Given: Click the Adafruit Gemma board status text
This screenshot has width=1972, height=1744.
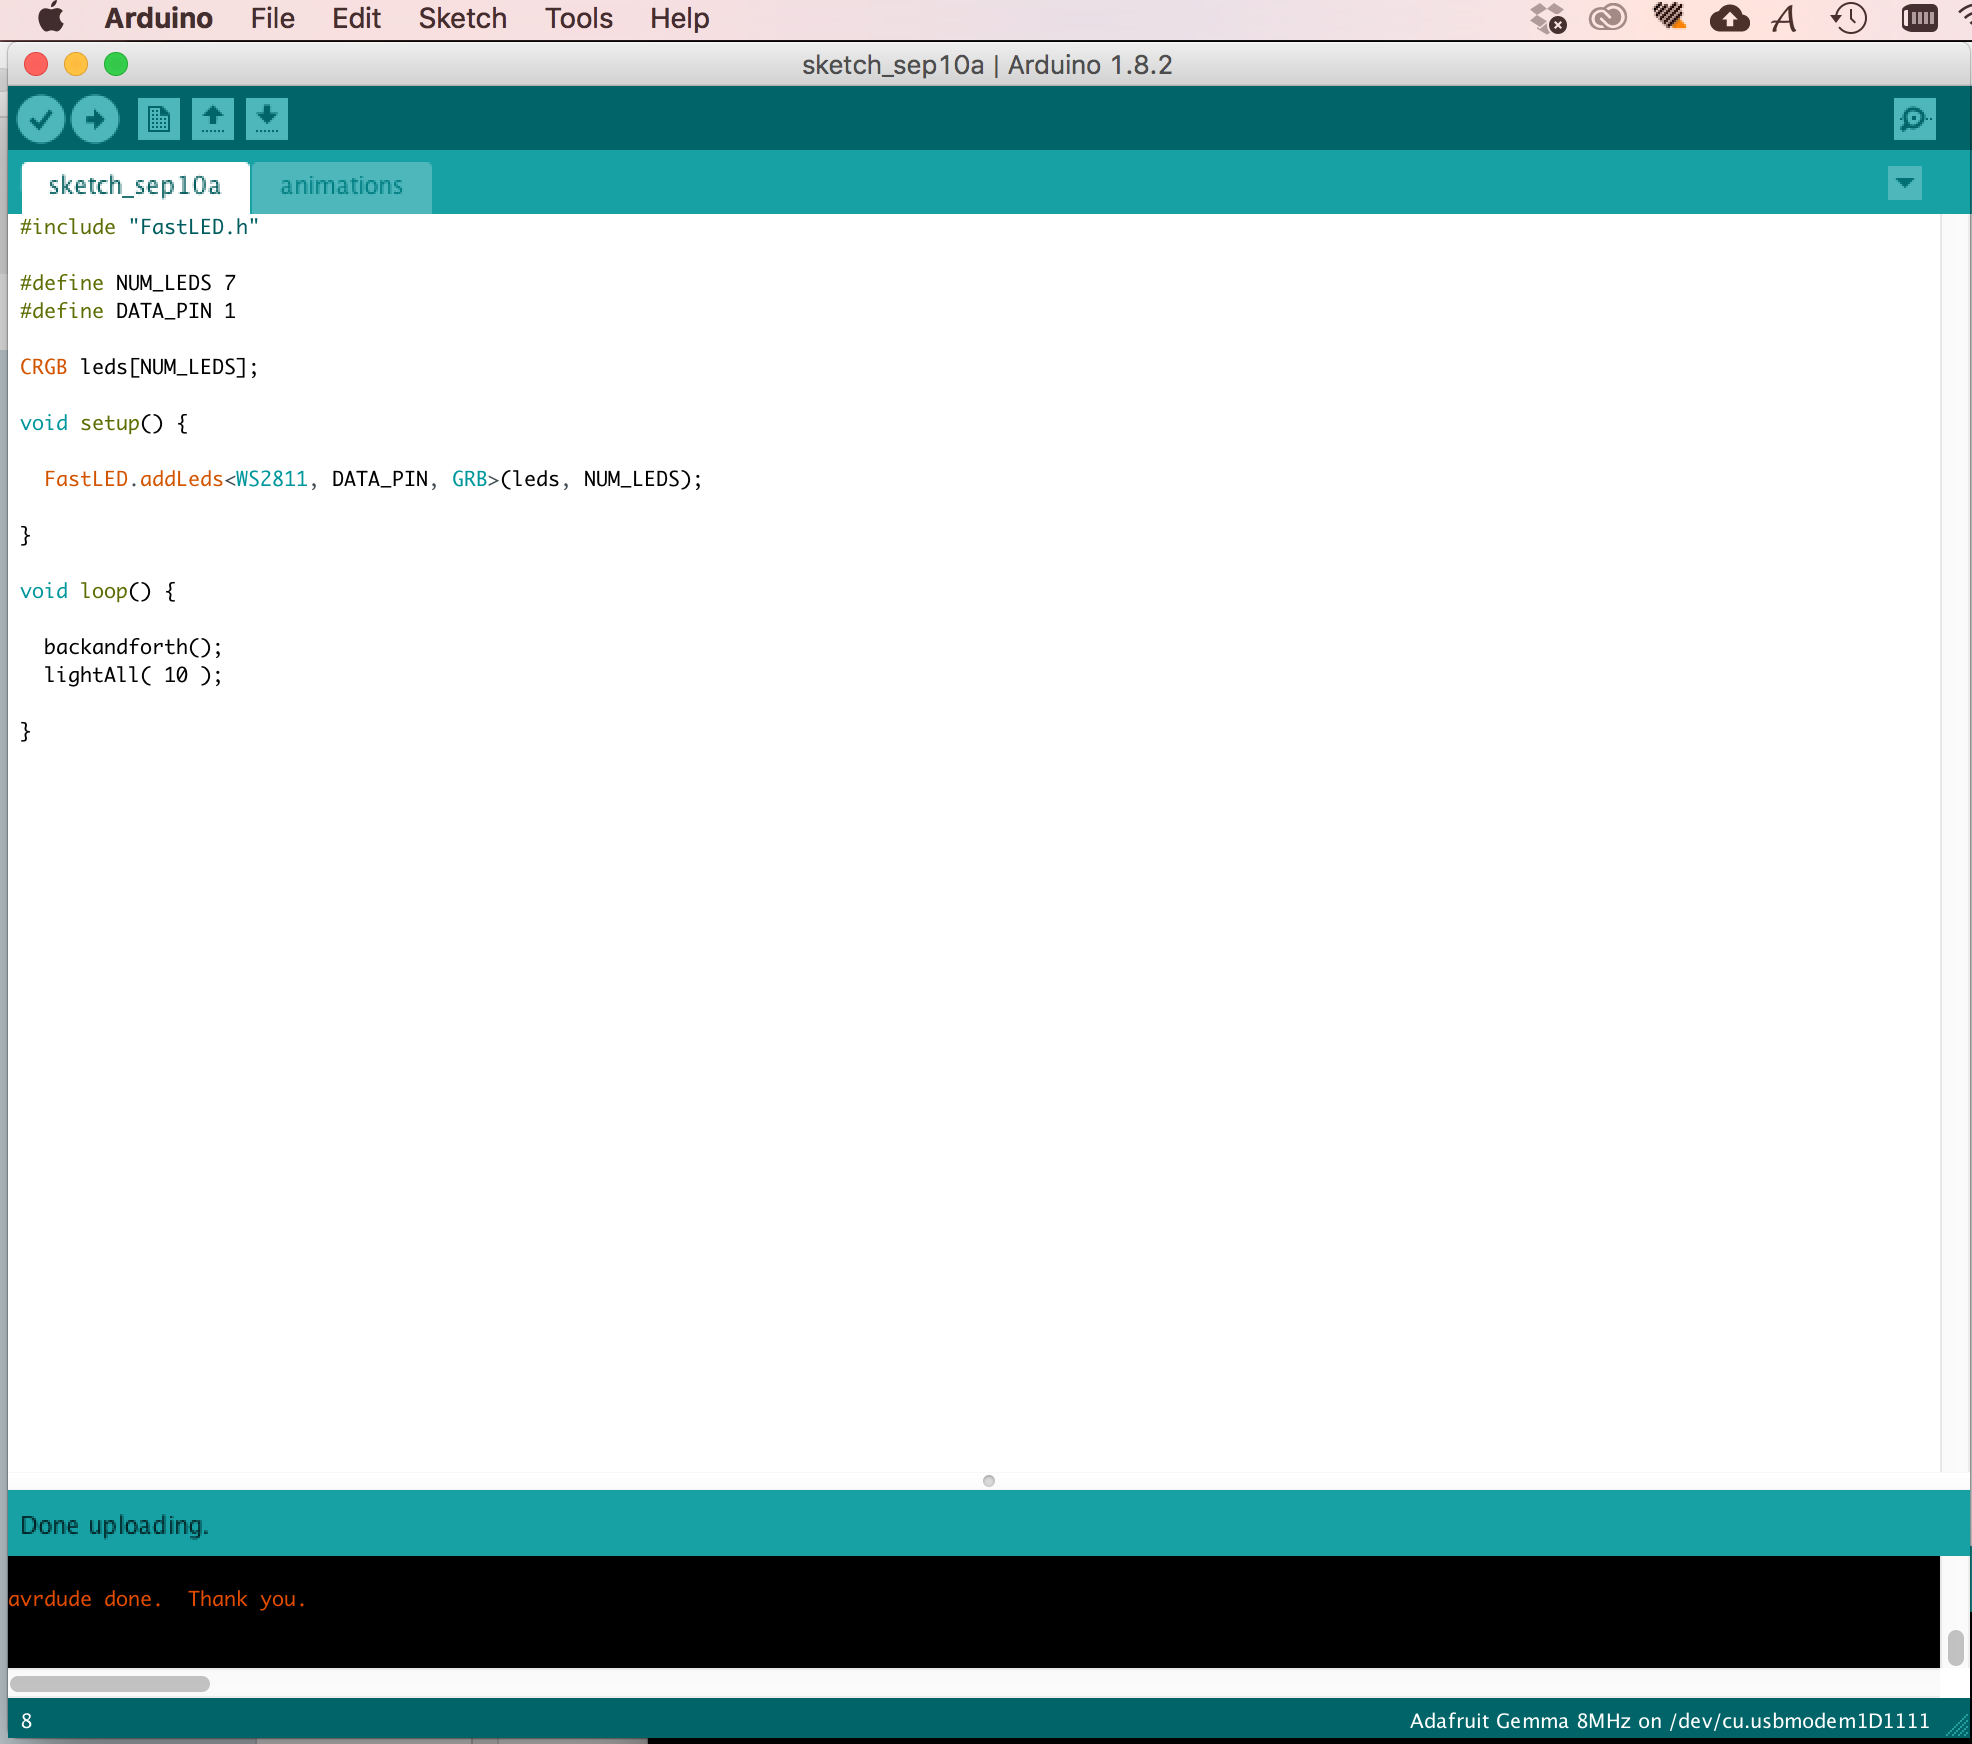Looking at the screenshot, I should 1669,1720.
